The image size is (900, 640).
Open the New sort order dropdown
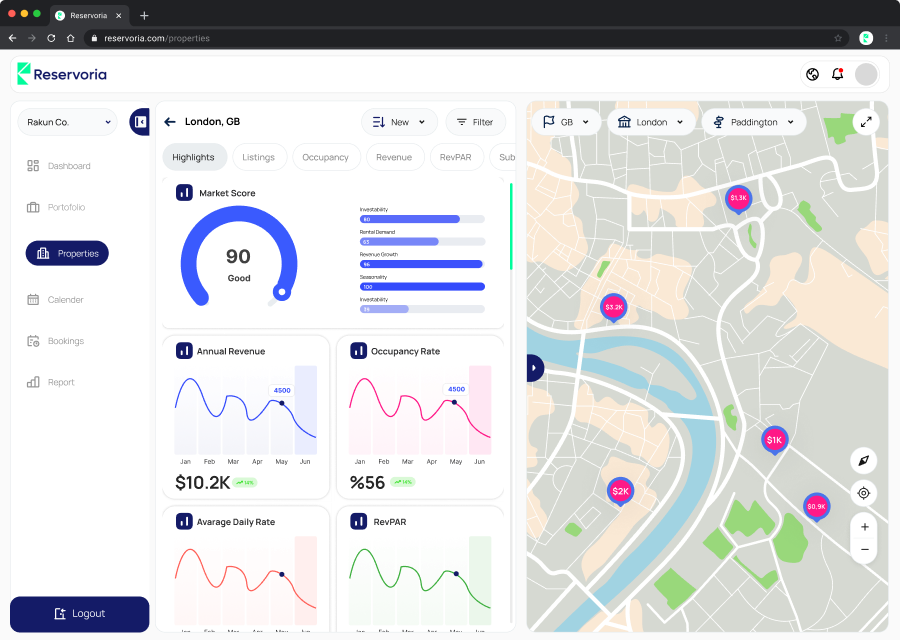click(399, 122)
